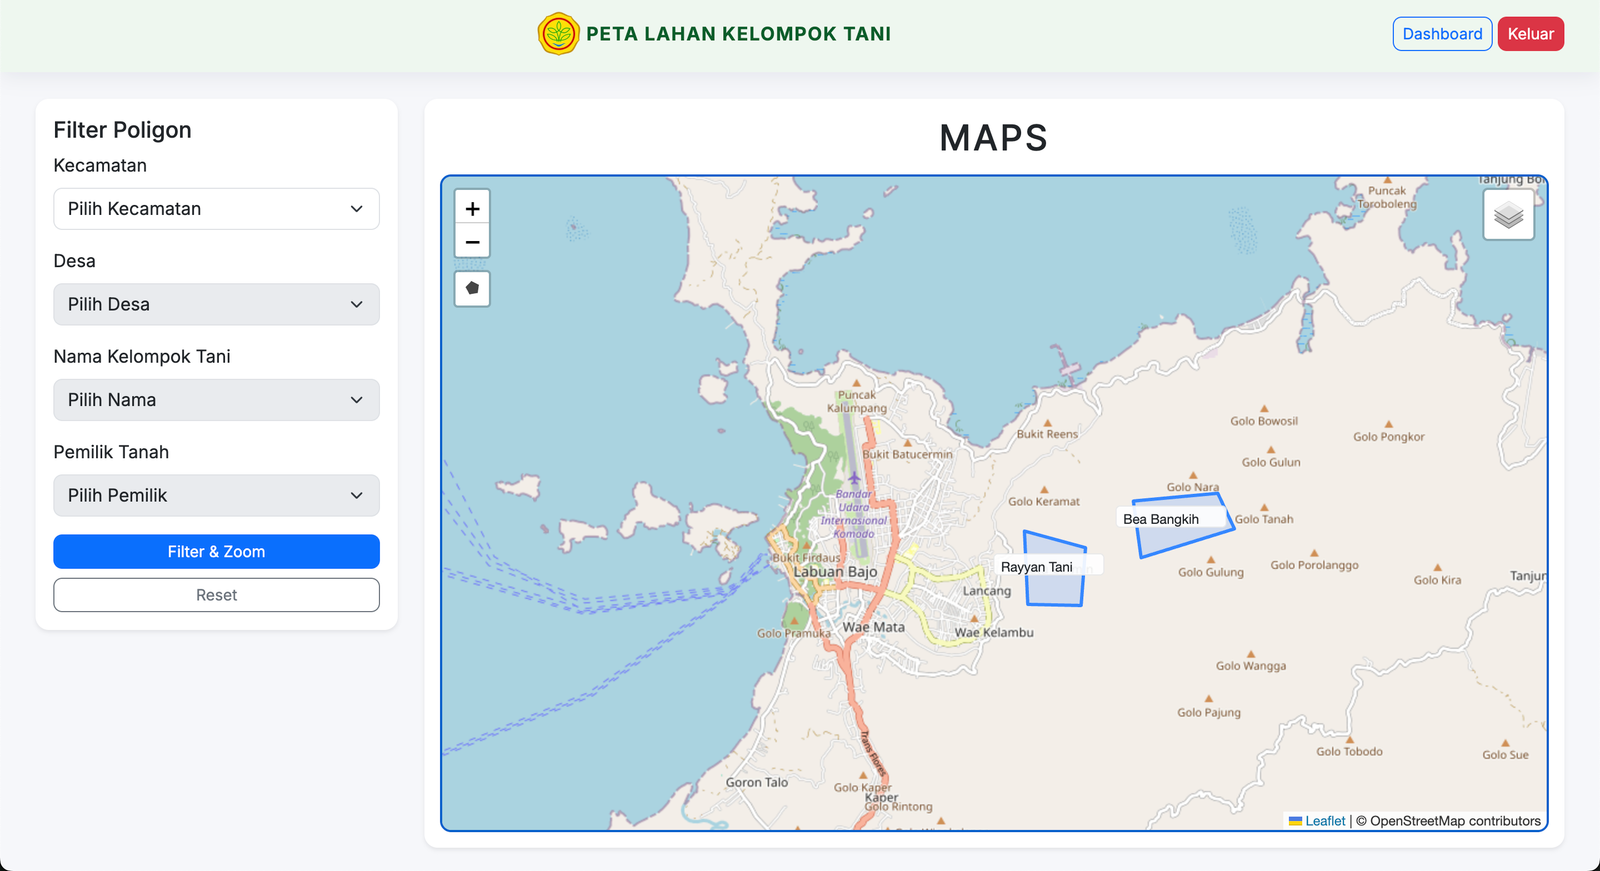Open the Pilih Nama dropdown
The image size is (1600, 871).
click(216, 400)
